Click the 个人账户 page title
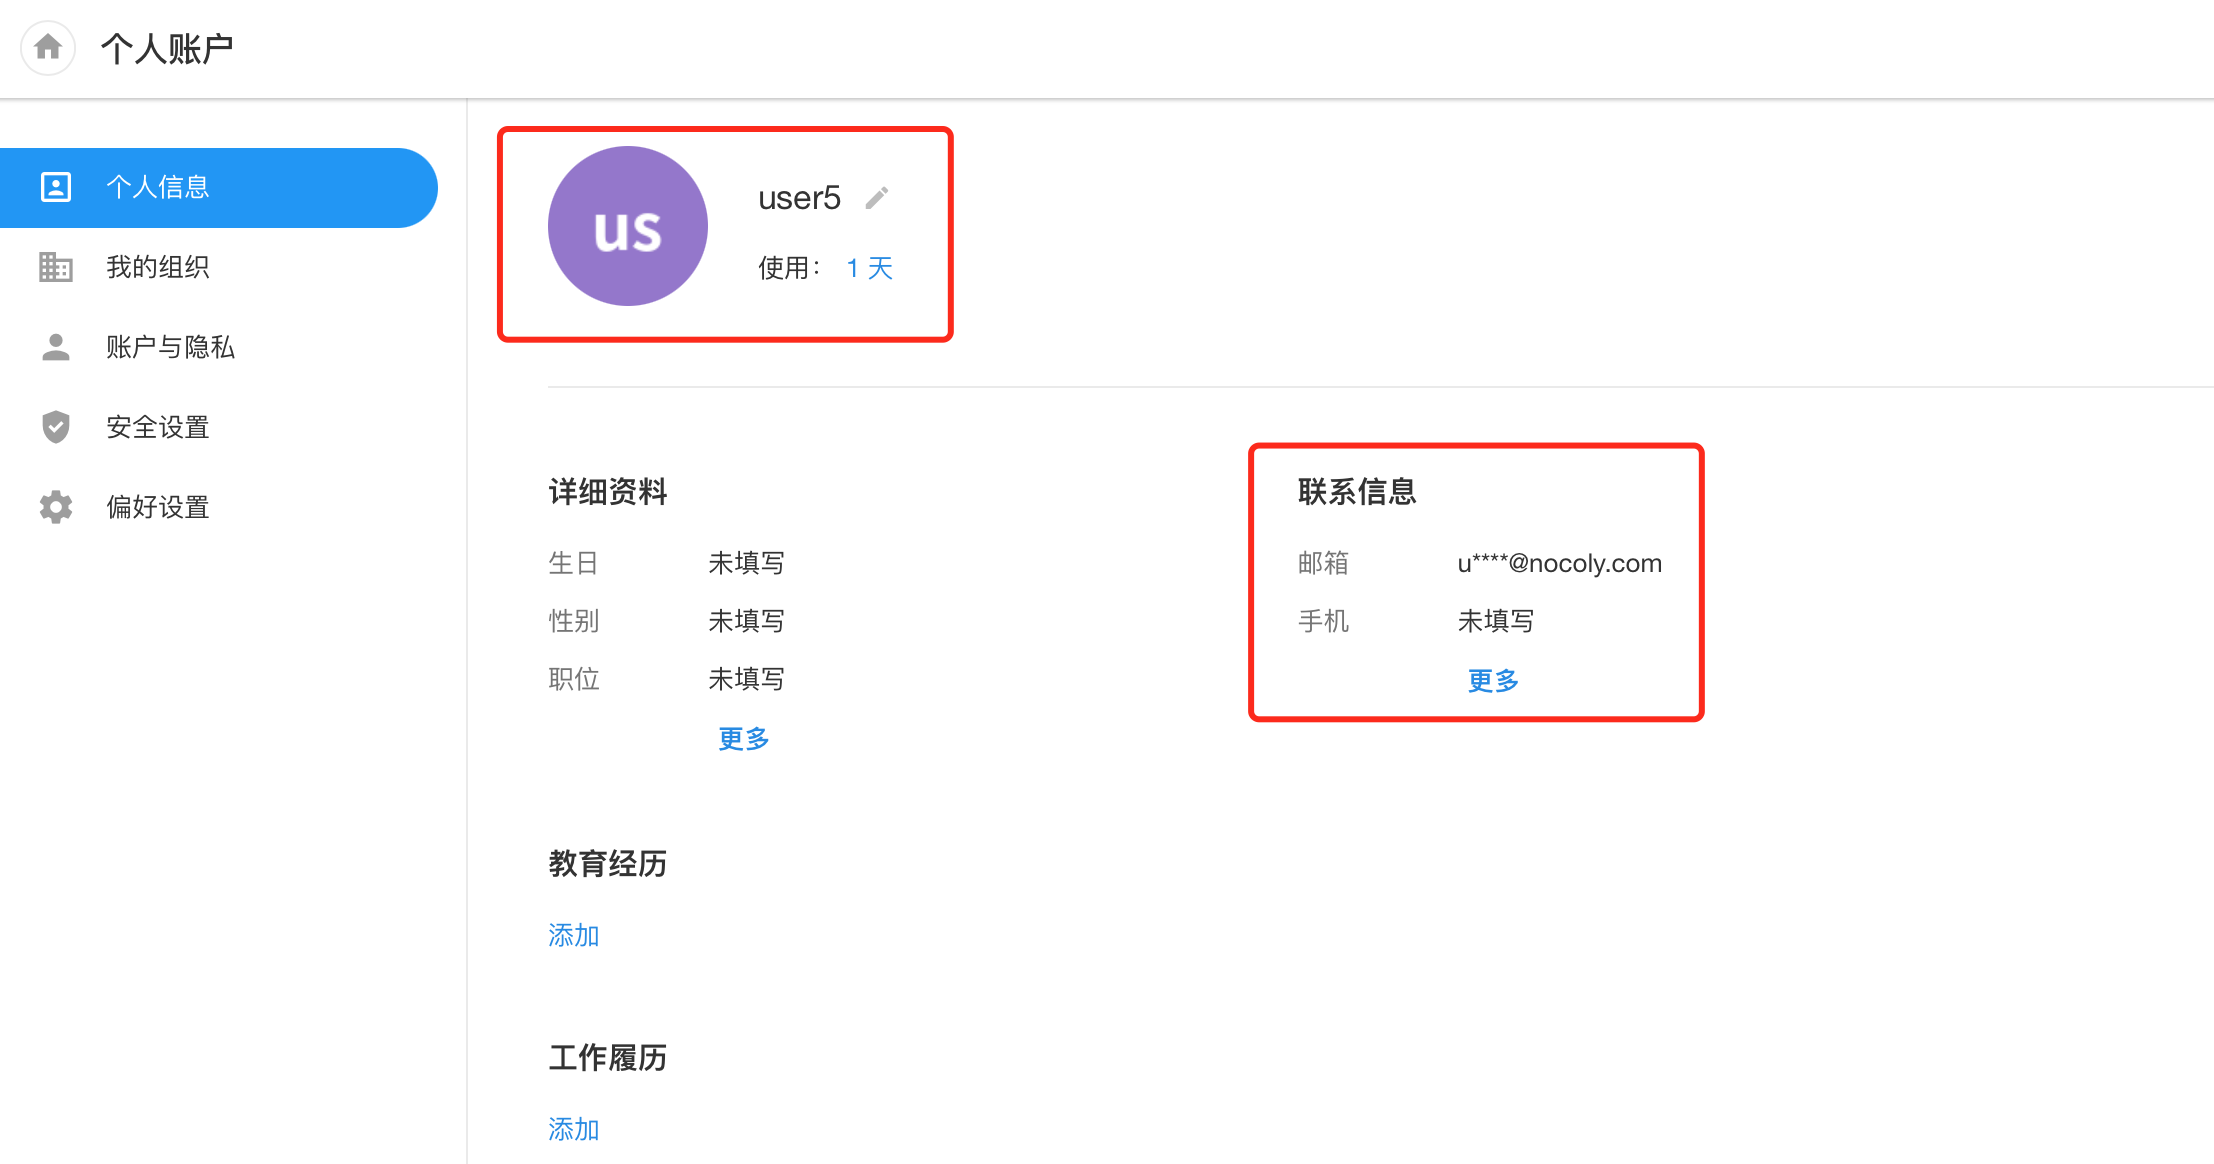Image resolution: width=2214 pixels, height=1164 pixels. click(x=167, y=48)
